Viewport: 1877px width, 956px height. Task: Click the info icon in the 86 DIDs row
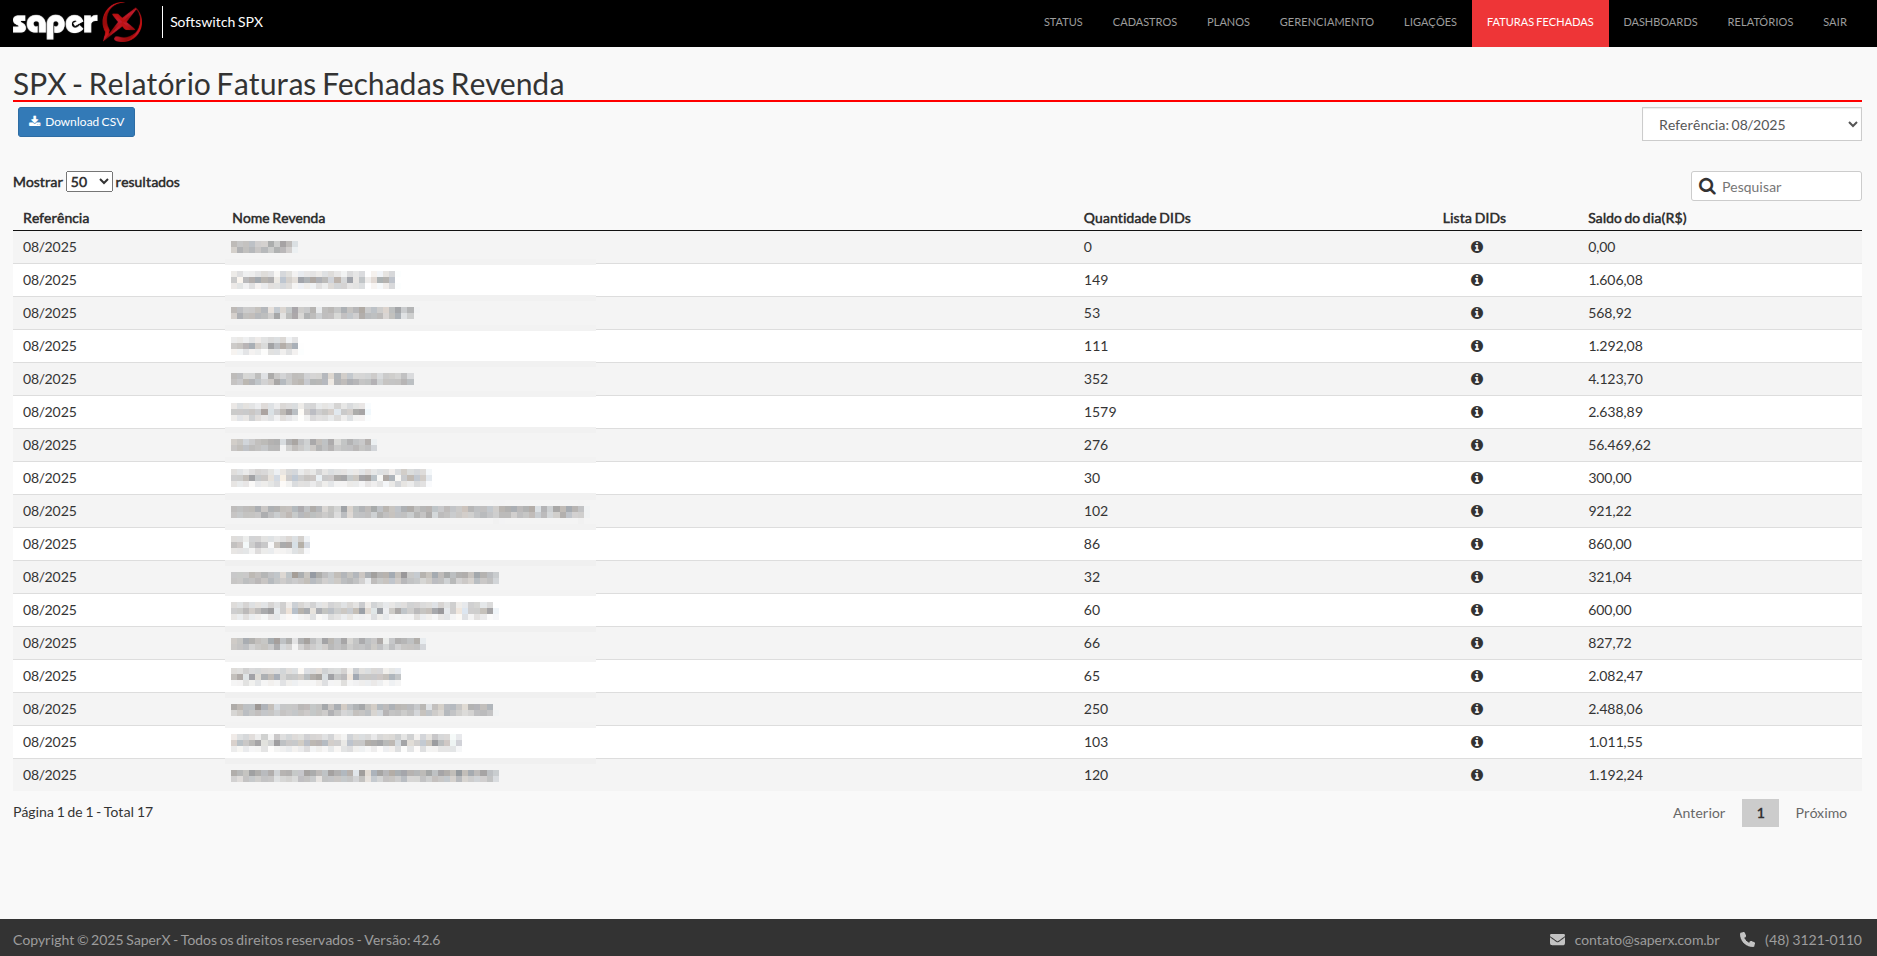[1476, 544]
